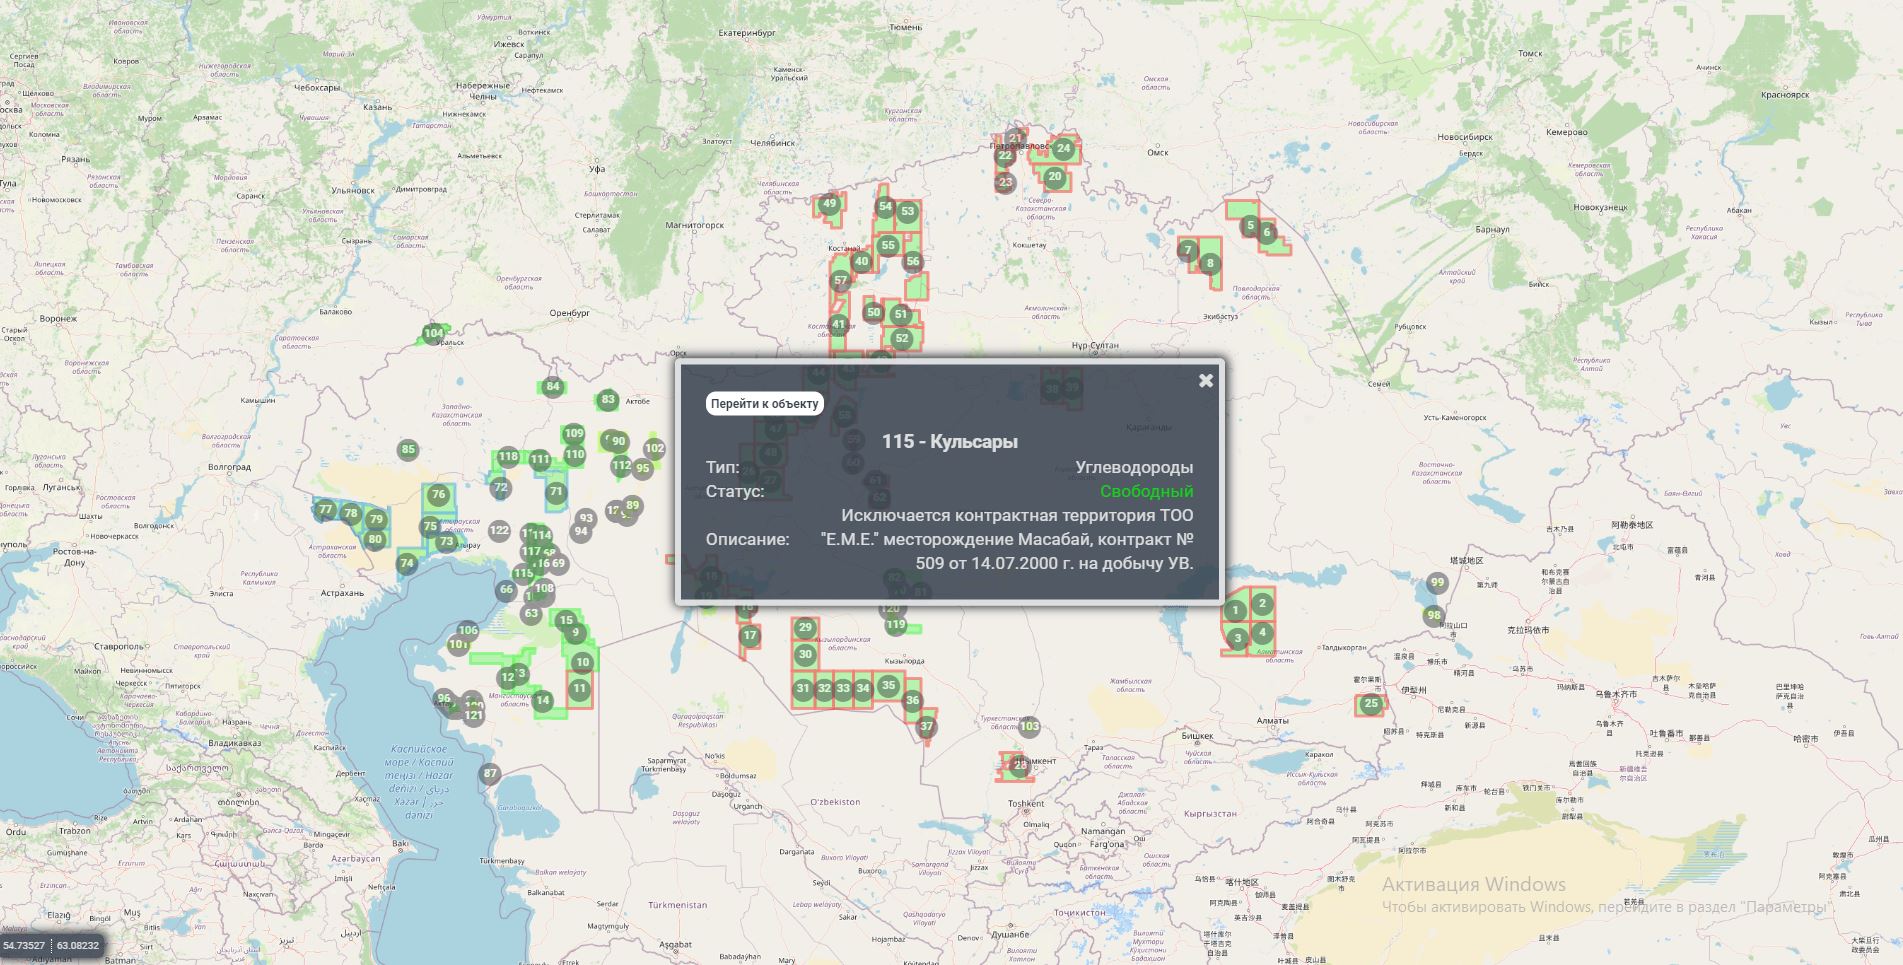Choose marker 5 in the northeast
Image resolution: width=1903 pixels, height=965 pixels.
coord(1250,226)
